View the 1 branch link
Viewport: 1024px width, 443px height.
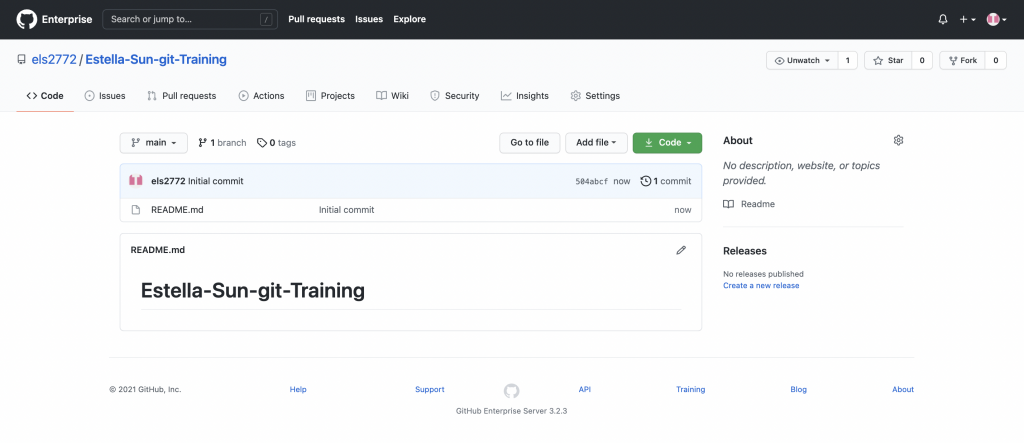click(223, 142)
